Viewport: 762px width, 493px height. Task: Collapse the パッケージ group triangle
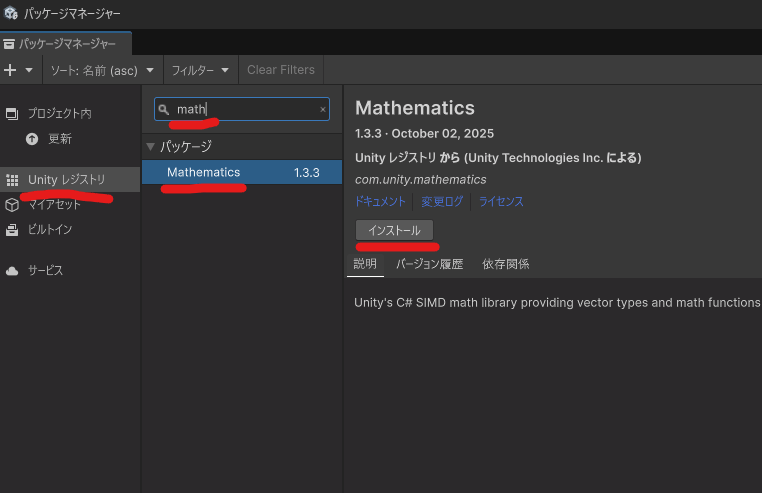pos(151,146)
